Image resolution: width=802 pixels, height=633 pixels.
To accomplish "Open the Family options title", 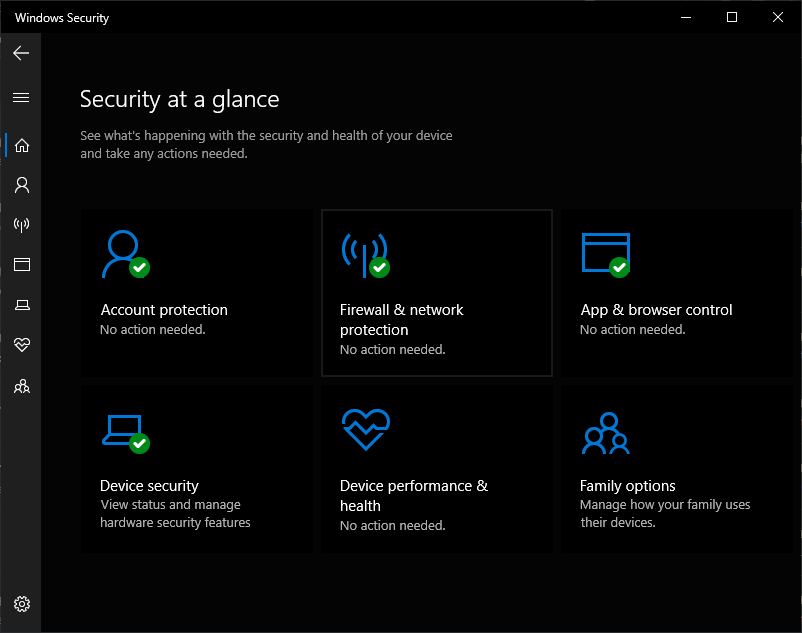I will (628, 486).
